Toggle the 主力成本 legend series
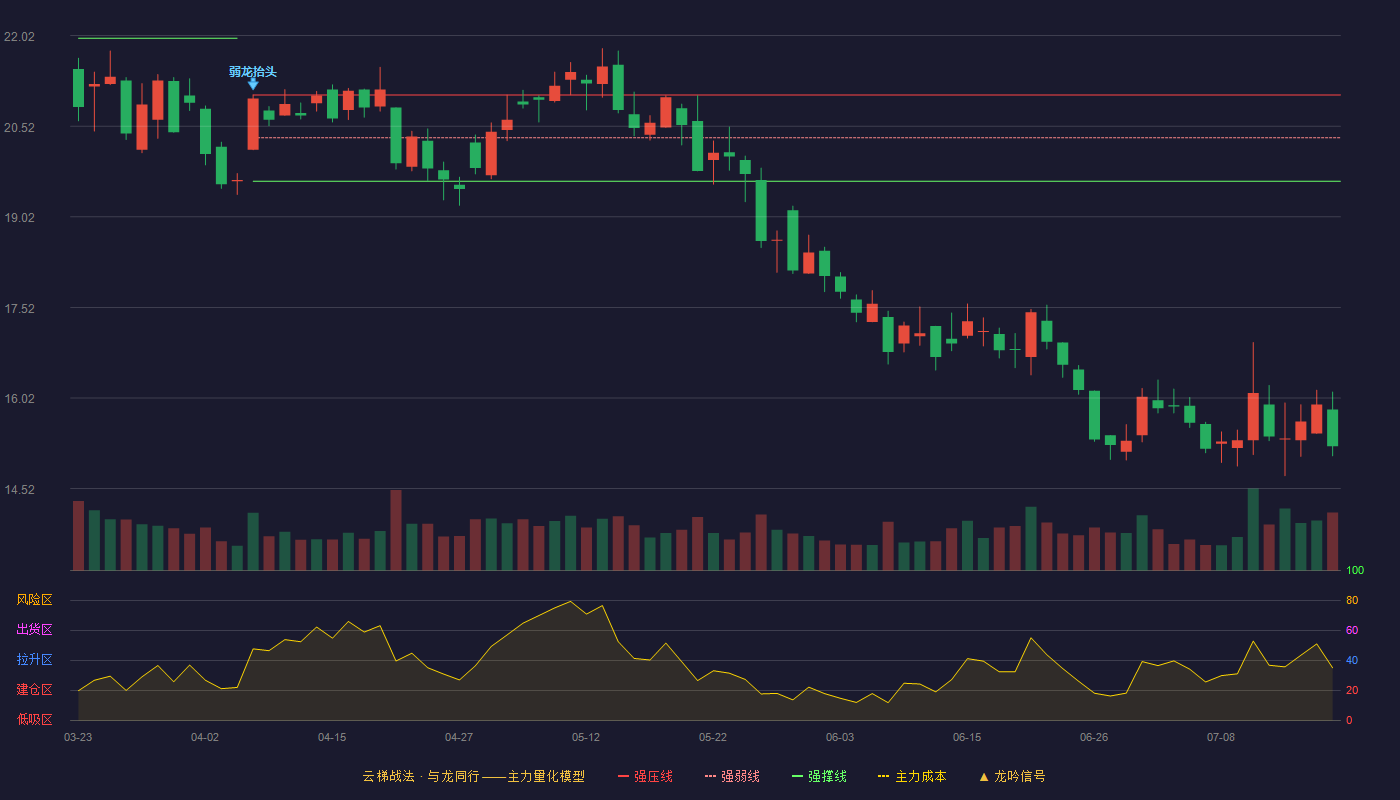Screen dimensions: 1400x800 click(x=912, y=776)
